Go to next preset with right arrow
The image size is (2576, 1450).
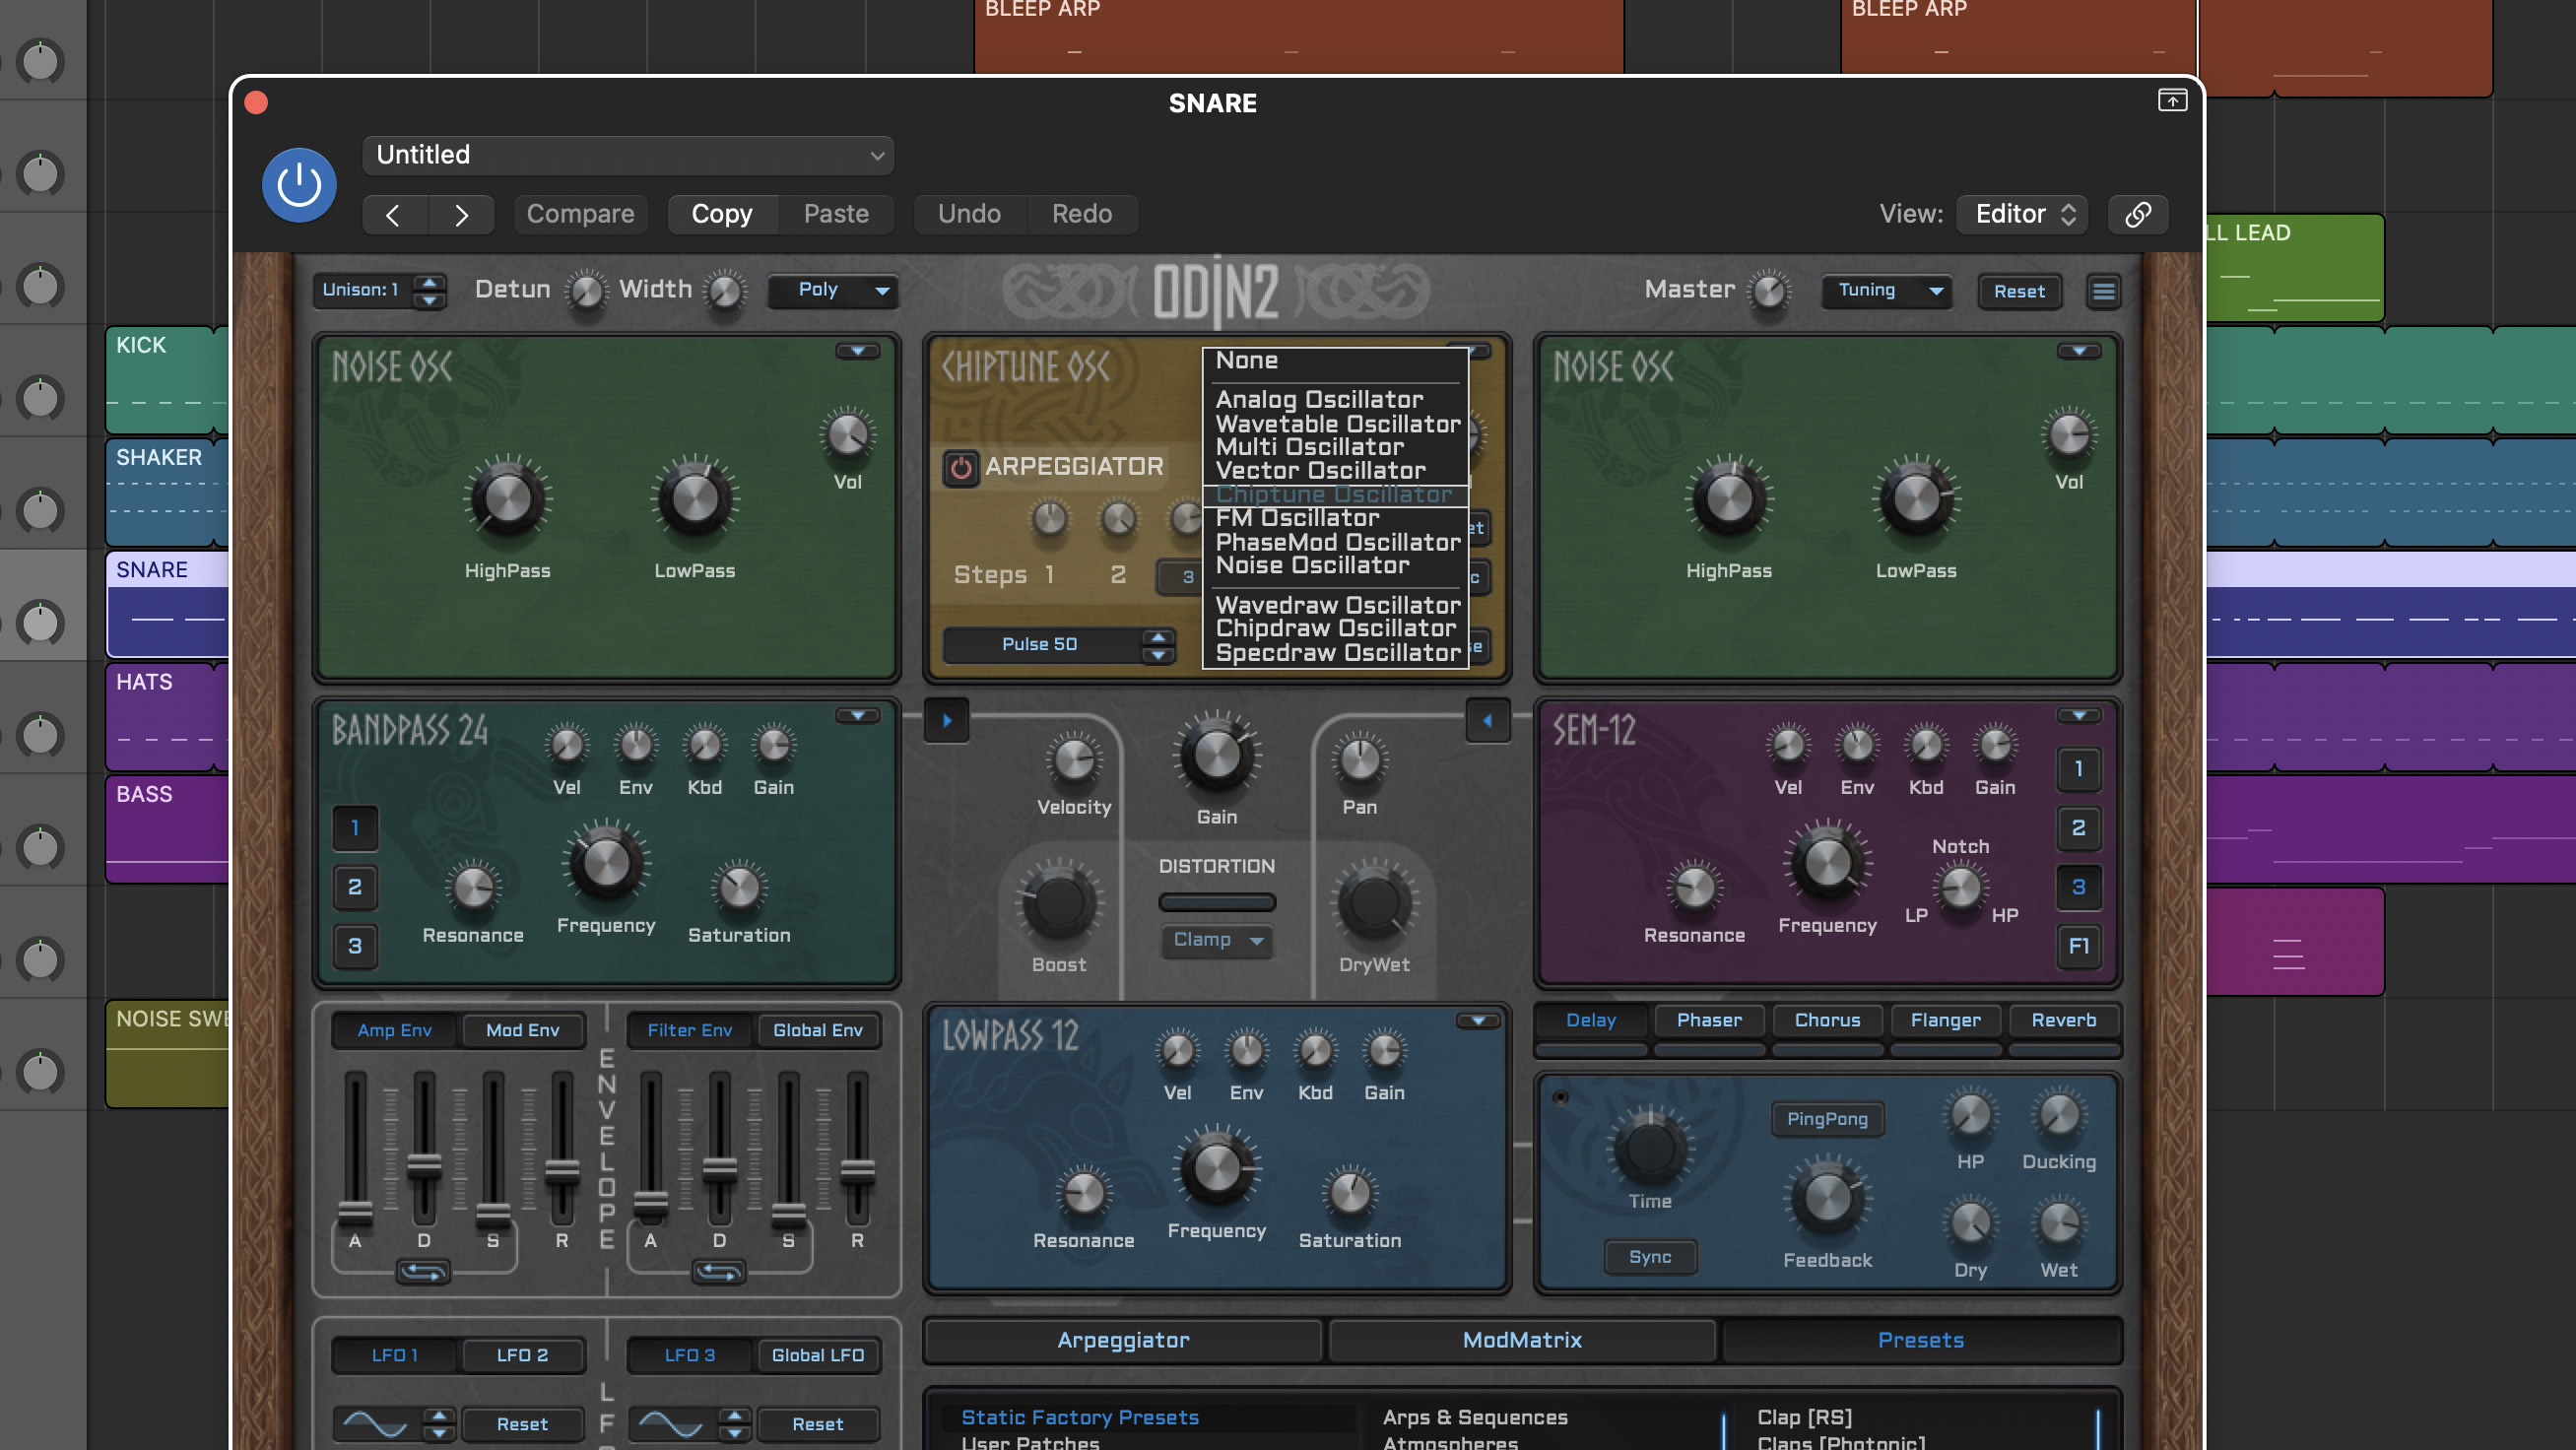coord(461,214)
